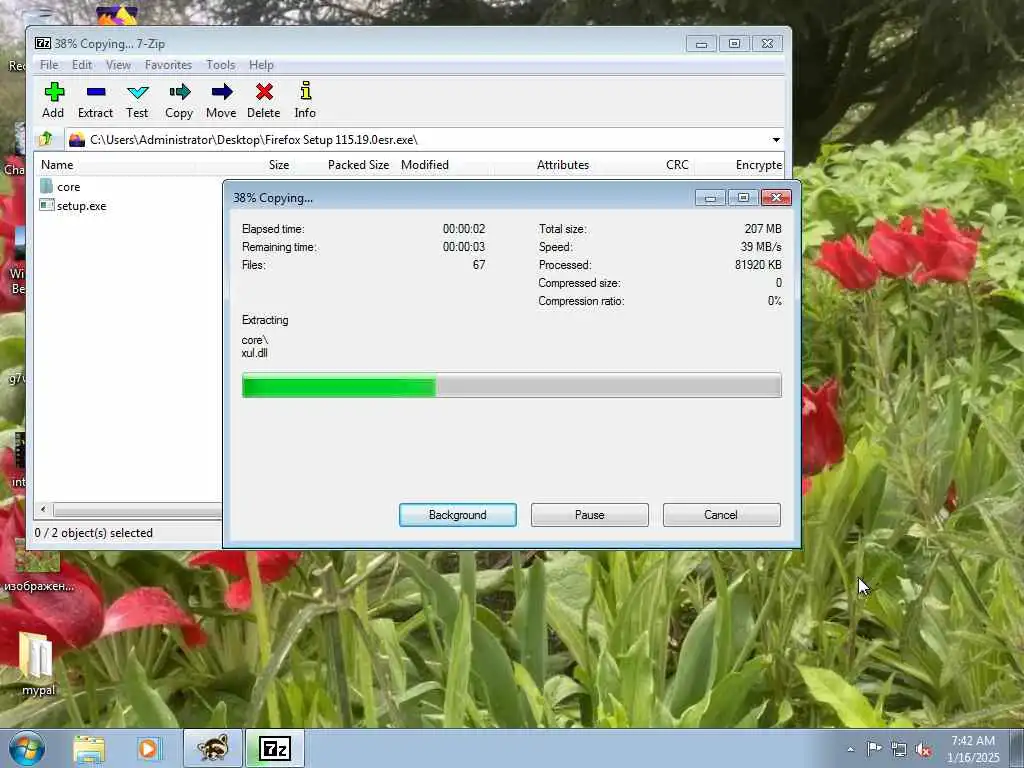The width and height of the screenshot is (1024, 768).
Task: Send the copy operation to Background
Action: click(458, 515)
